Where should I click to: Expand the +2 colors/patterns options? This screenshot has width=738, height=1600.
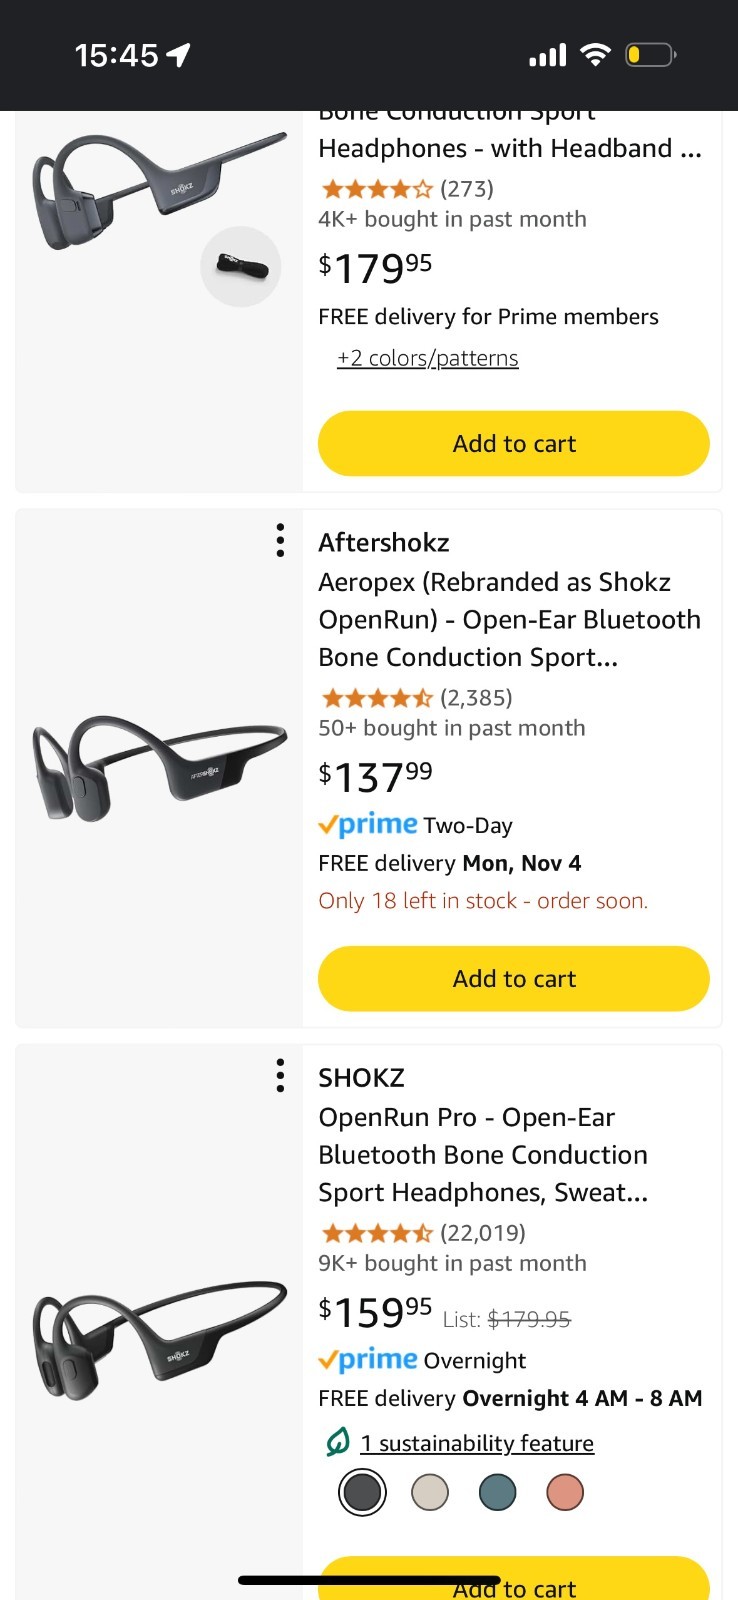tap(428, 358)
